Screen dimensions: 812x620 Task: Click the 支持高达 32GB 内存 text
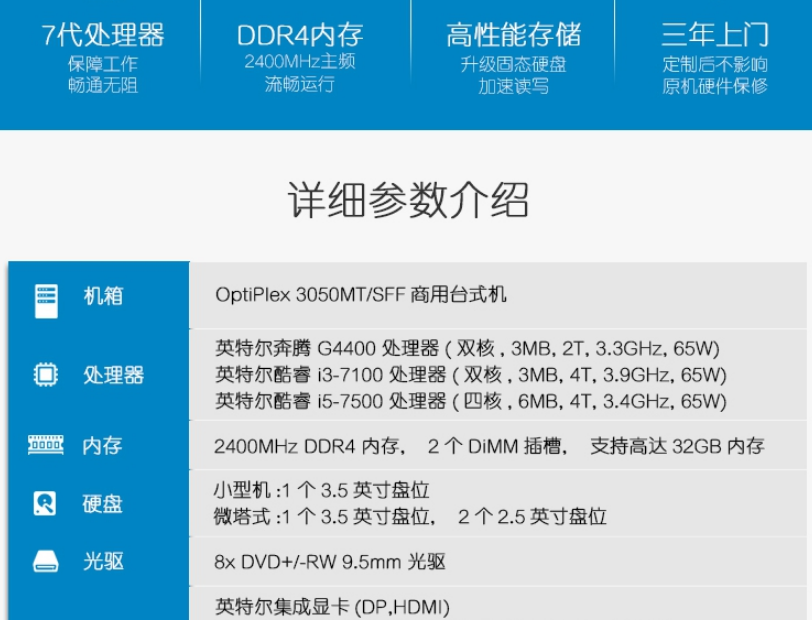pos(677,446)
